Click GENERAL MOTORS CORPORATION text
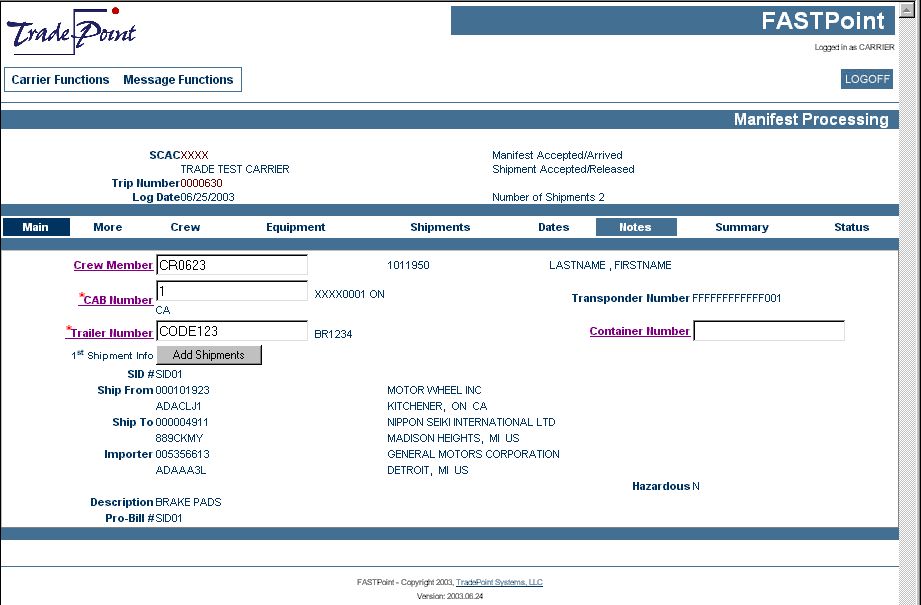This screenshot has height=605, width=921. pyautogui.click(x=473, y=454)
